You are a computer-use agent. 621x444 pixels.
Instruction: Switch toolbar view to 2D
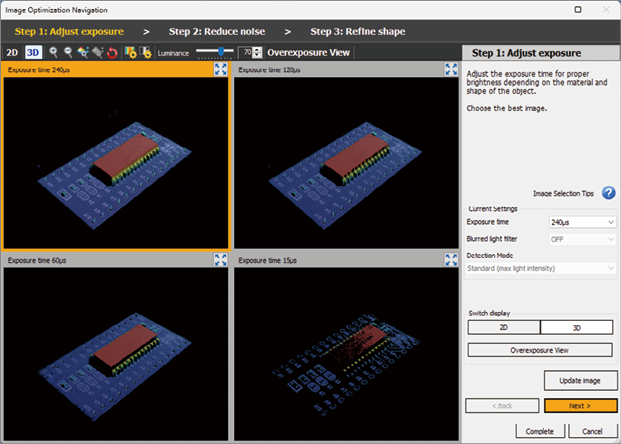(12, 52)
